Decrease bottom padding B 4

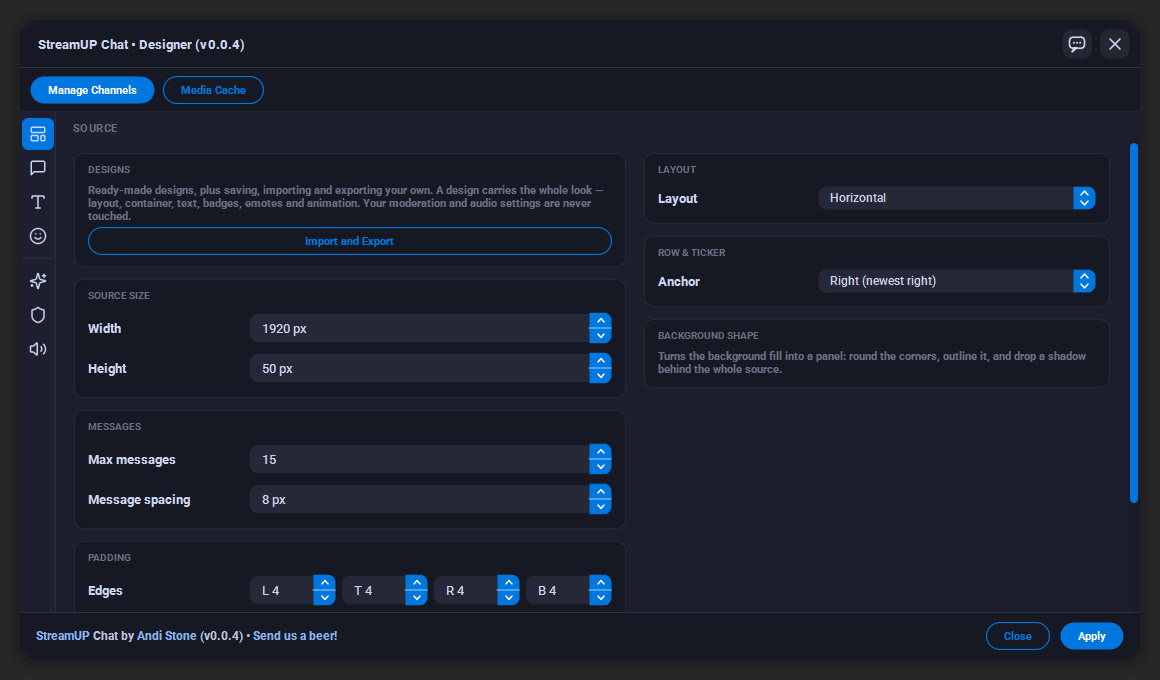point(600,598)
